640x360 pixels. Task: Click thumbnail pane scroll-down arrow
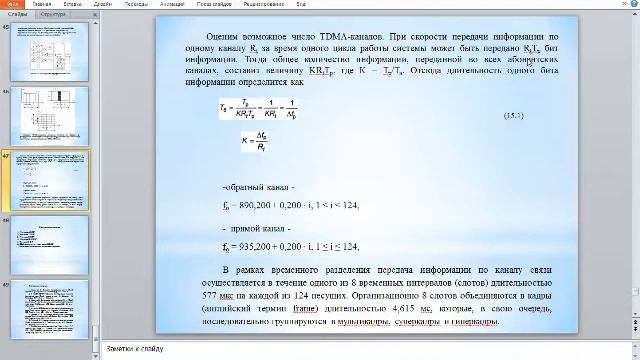pyautogui.click(x=96, y=356)
